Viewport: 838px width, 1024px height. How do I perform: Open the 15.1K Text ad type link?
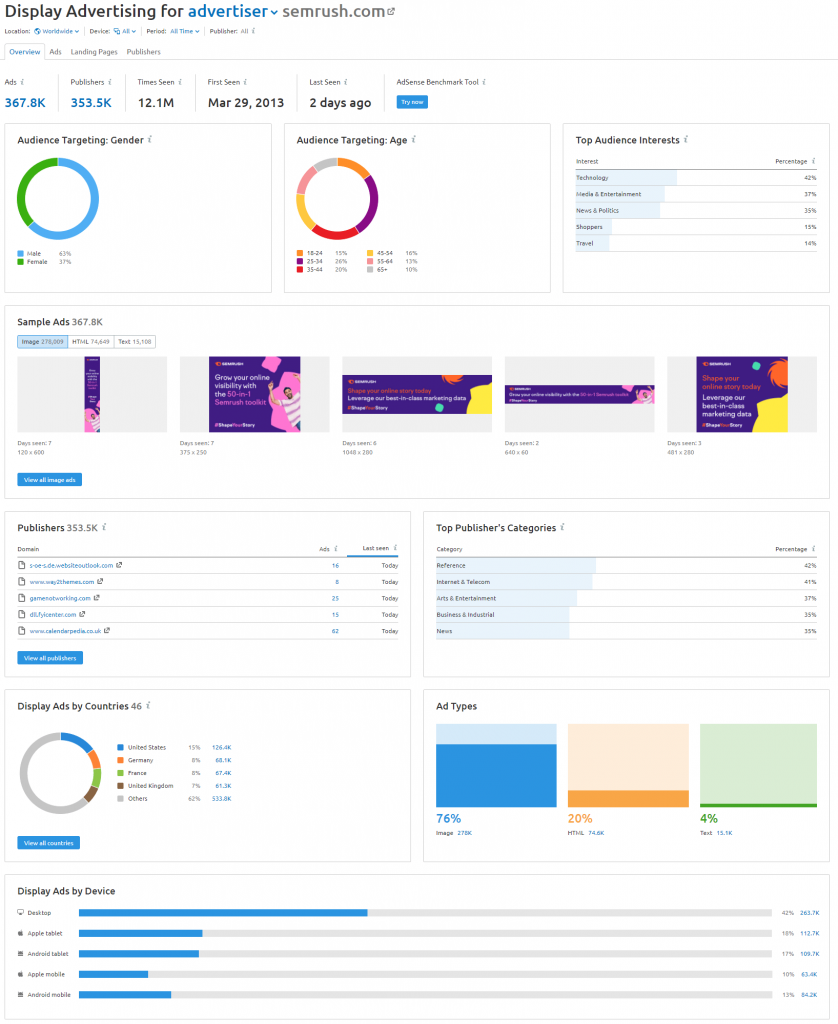[x=724, y=833]
